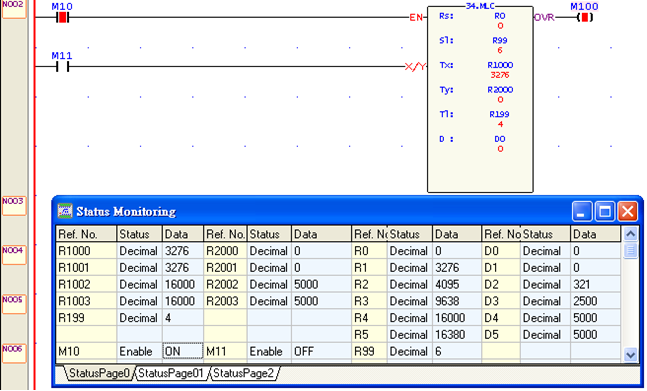Click the Enable status cell for M11

point(269,351)
